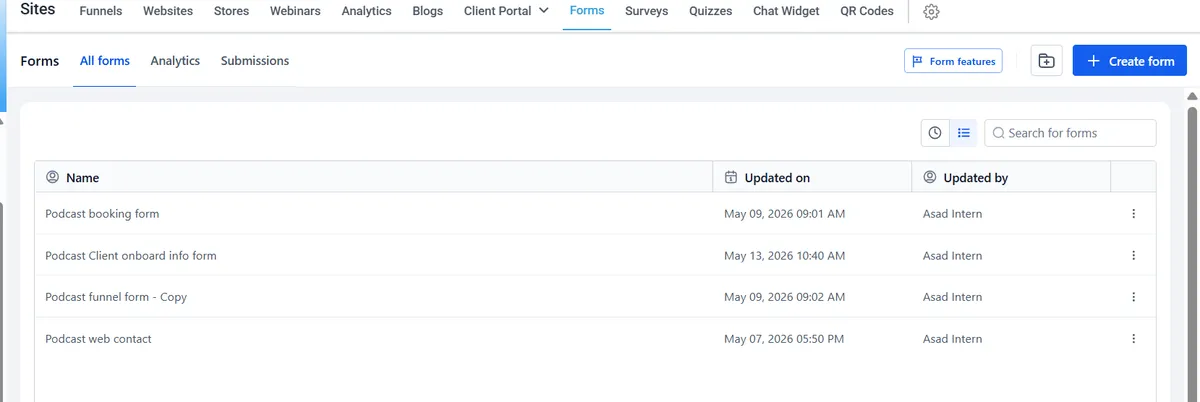Switch to the Quizzes tab
The image size is (1200, 402).
tap(710, 11)
